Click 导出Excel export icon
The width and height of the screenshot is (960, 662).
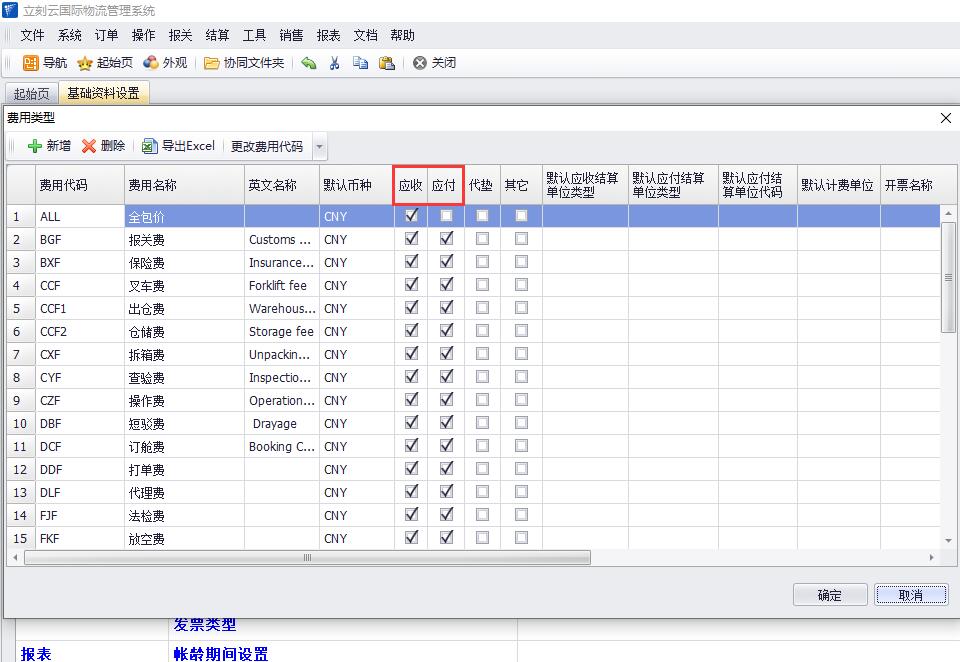pos(150,146)
